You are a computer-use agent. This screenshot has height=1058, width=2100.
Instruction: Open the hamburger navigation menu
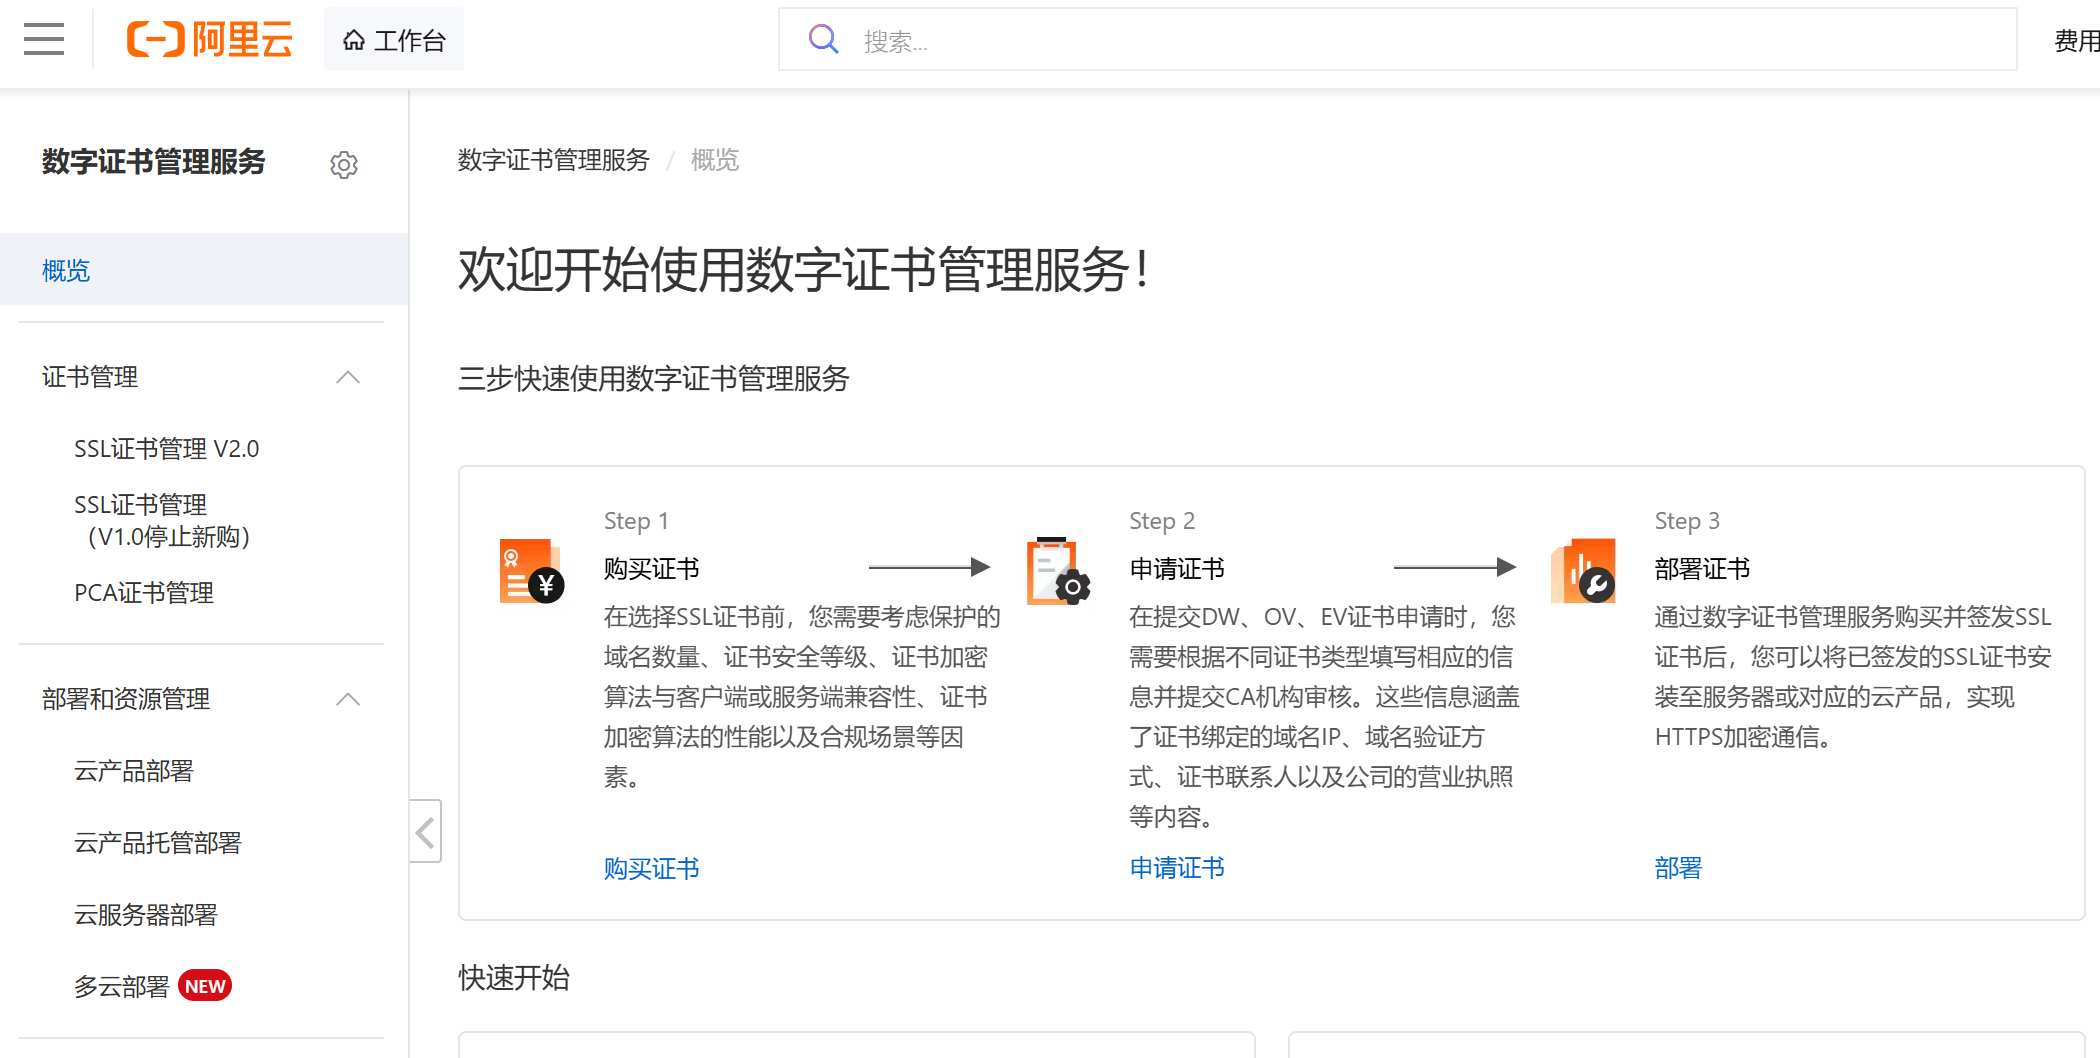pyautogui.click(x=44, y=40)
